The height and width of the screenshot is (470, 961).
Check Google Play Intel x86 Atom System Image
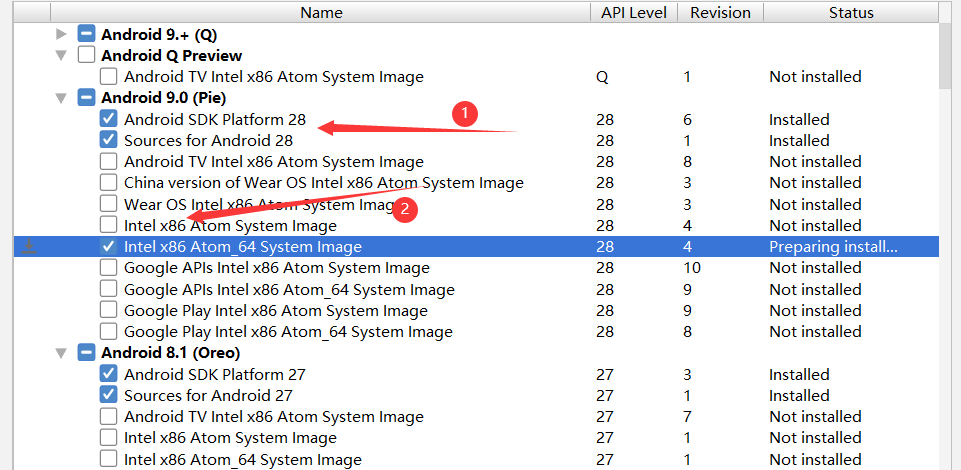coord(108,311)
